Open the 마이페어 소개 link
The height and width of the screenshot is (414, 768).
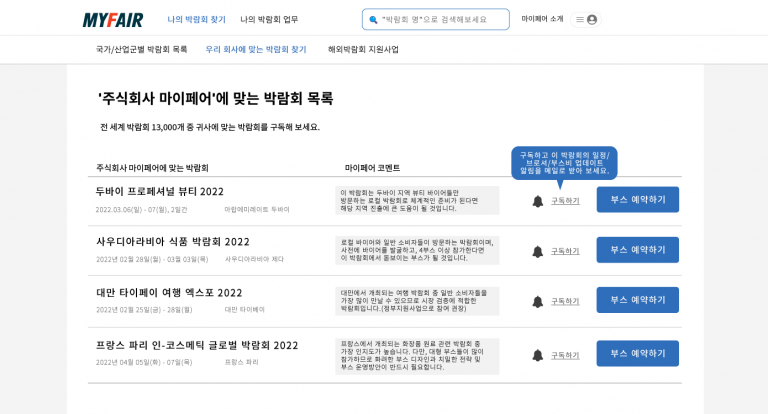point(542,19)
